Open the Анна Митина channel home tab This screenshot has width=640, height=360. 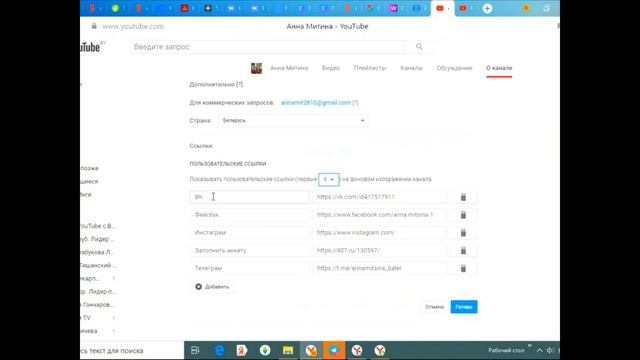(289, 68)
